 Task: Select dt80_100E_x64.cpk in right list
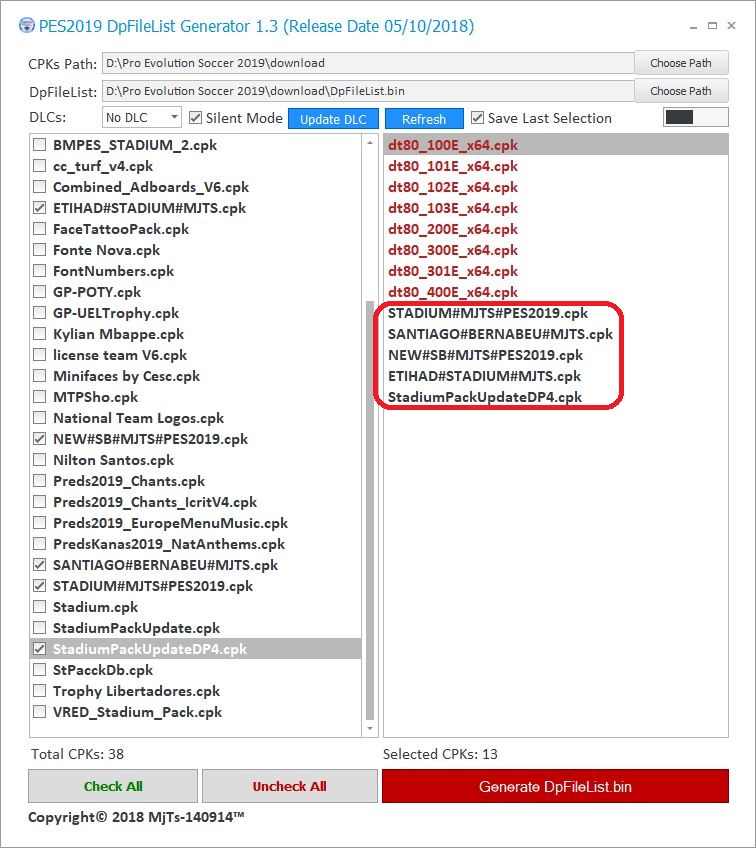tap(556, 145)
